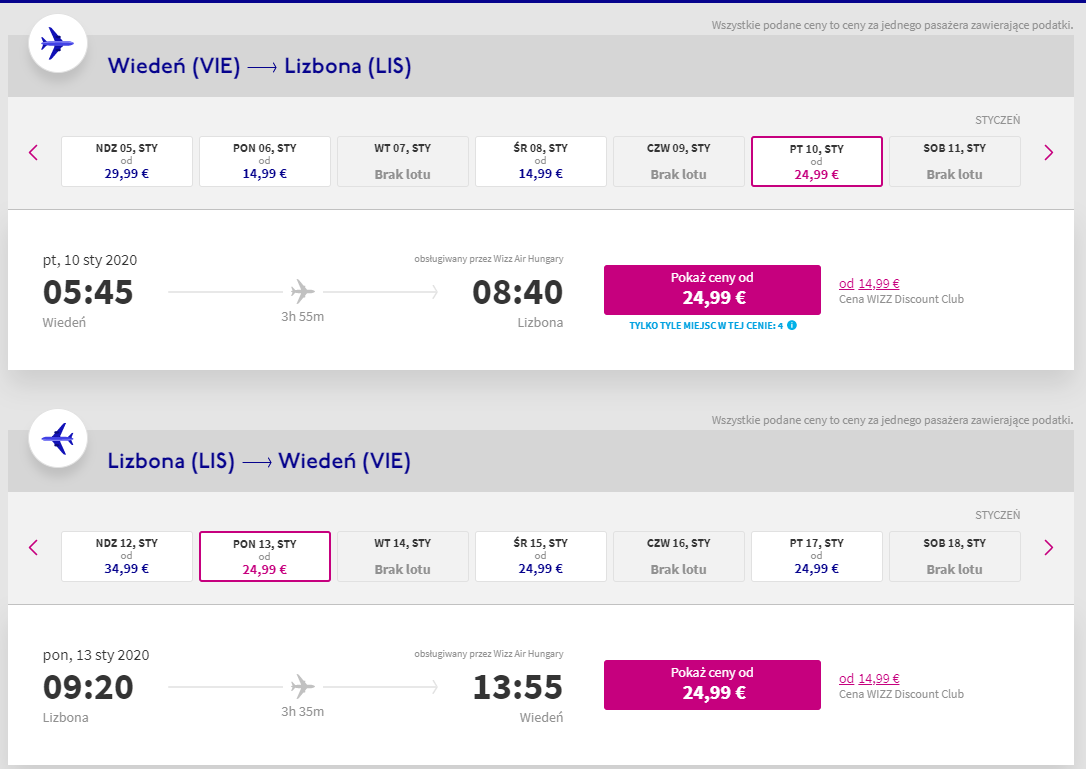Open the seats-left info icon

792,325
